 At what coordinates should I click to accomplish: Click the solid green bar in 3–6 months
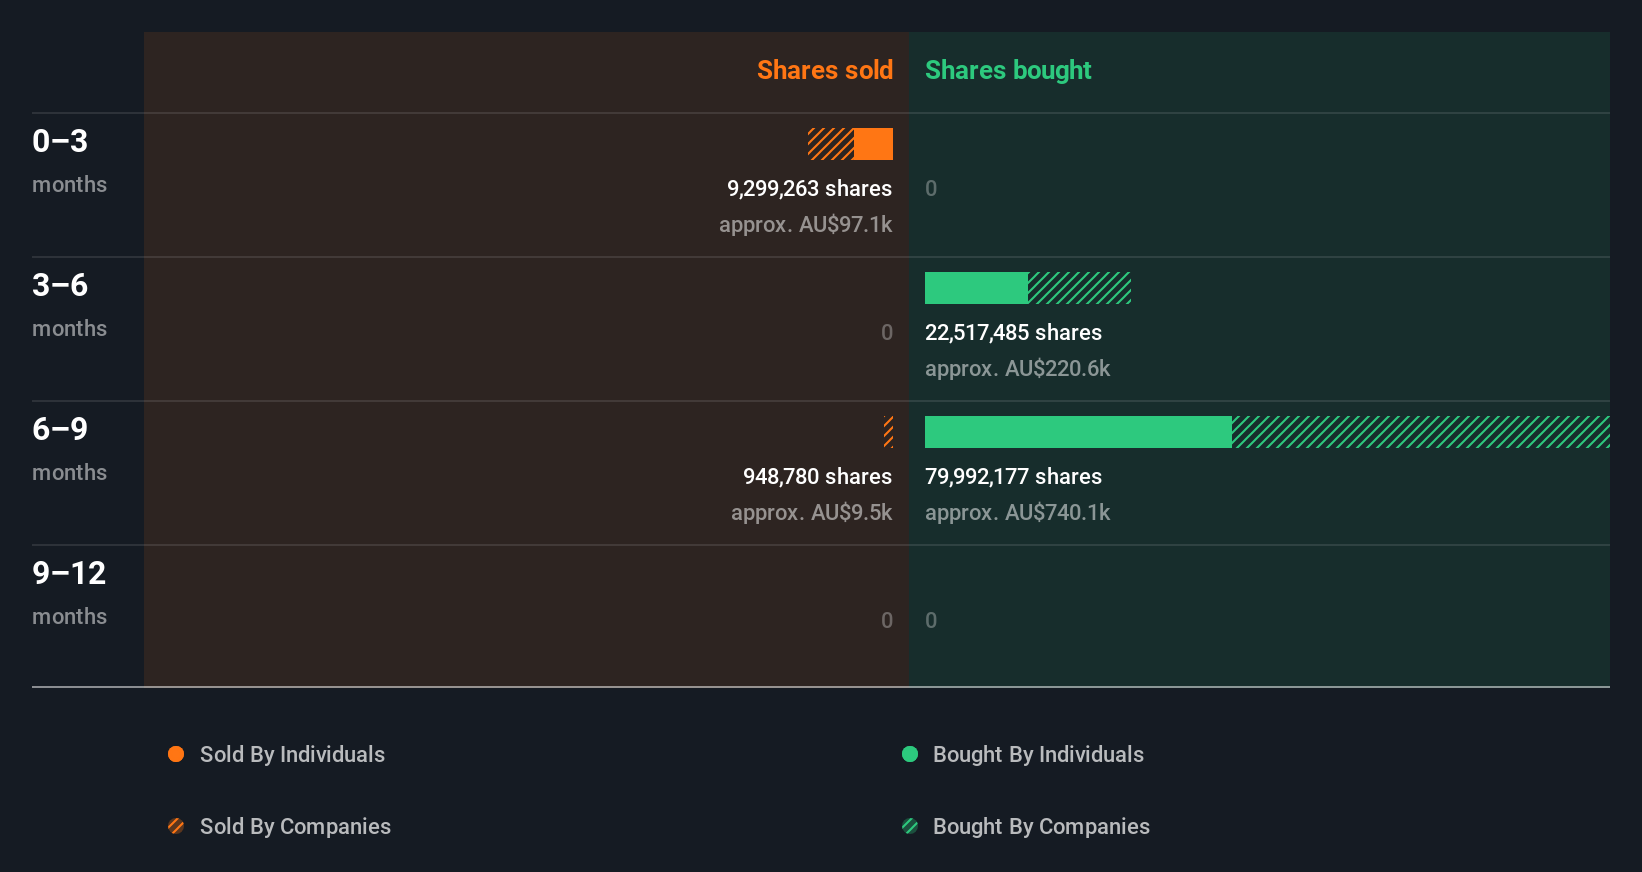coord(976,288)
